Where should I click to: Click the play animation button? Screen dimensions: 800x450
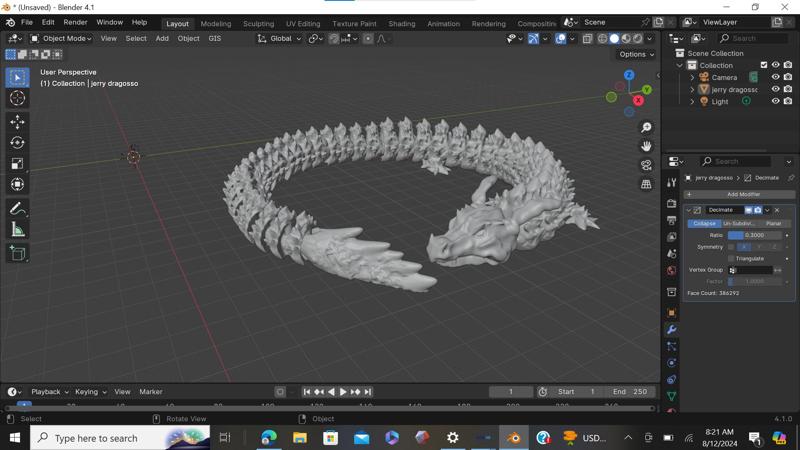click(x=343, y=392)
